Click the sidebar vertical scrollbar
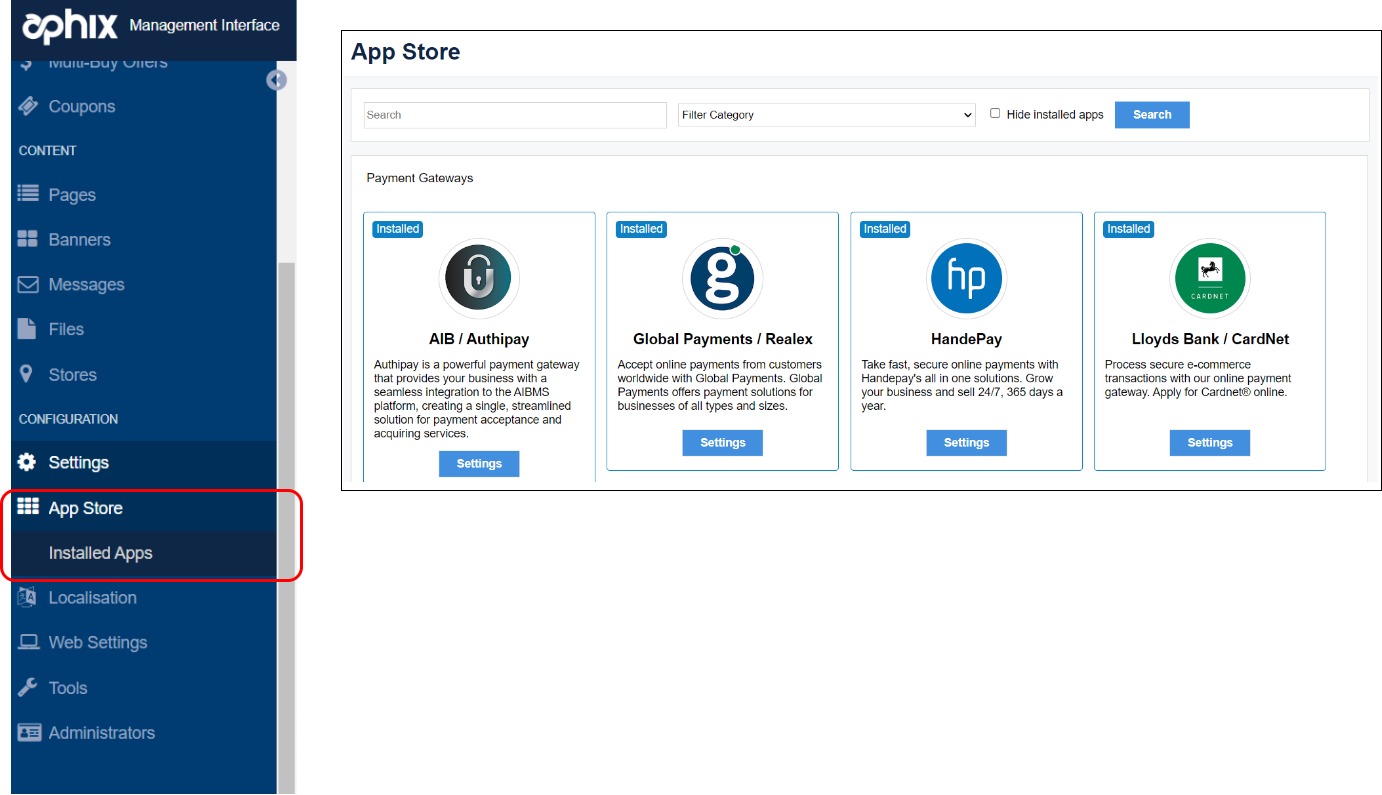The image size is (1382, 795). [x=286, y=500]
